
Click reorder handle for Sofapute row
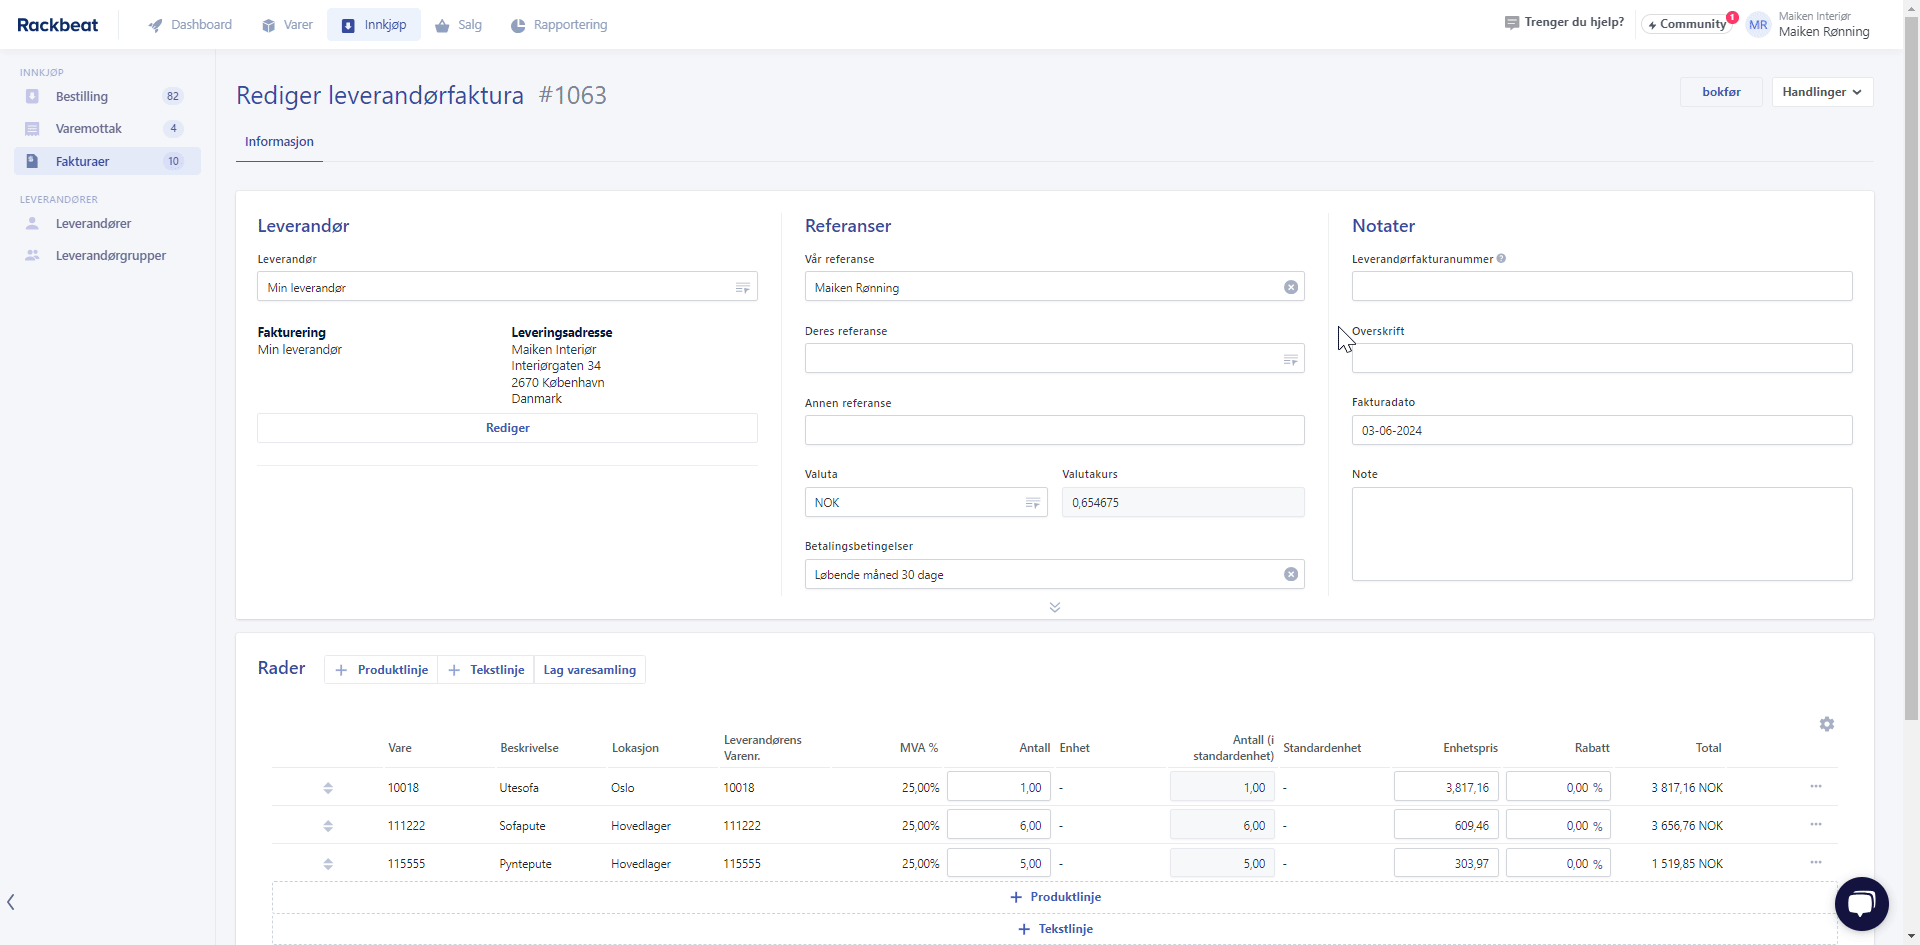pos(328,826)
